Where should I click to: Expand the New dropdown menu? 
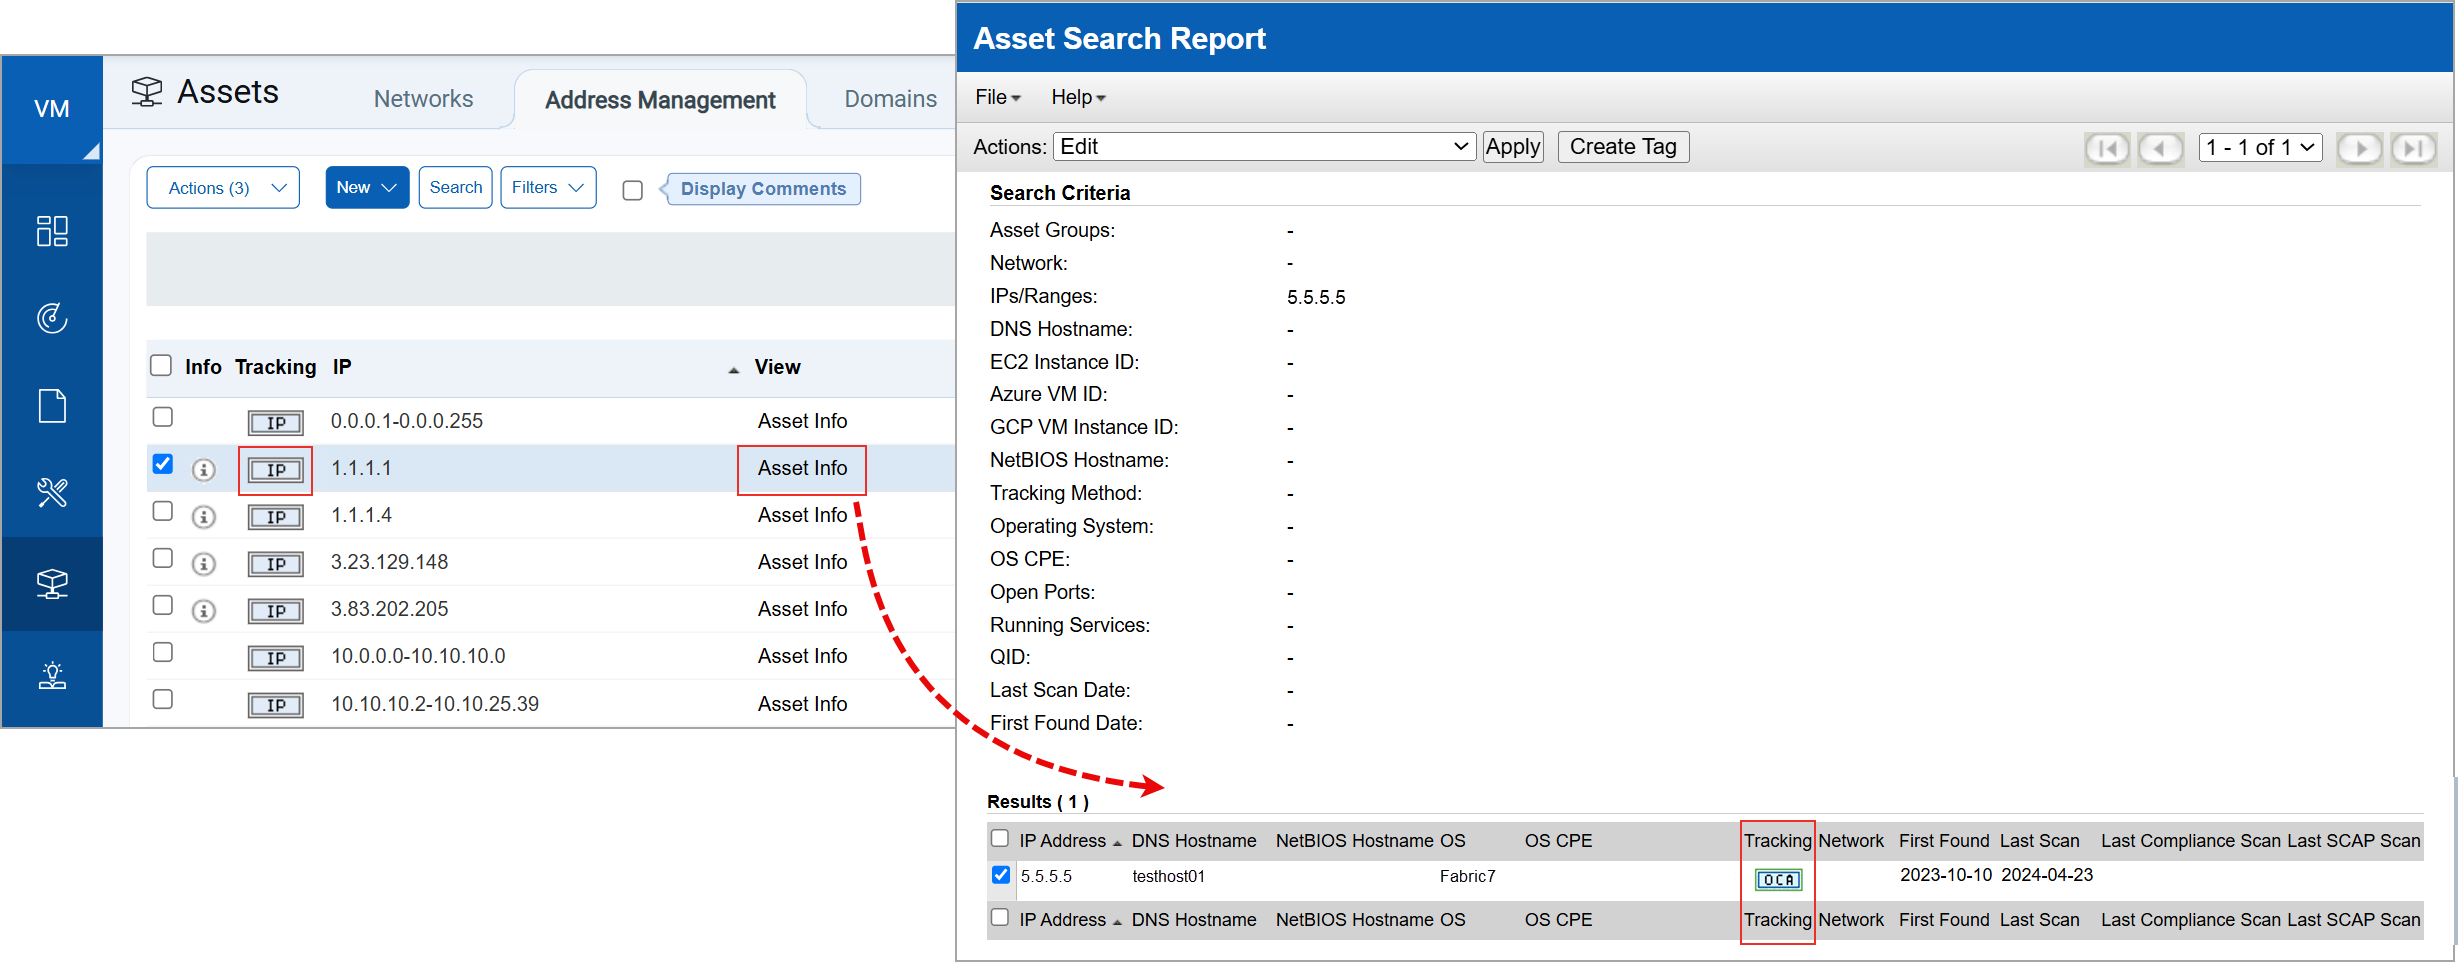[366, 187]
